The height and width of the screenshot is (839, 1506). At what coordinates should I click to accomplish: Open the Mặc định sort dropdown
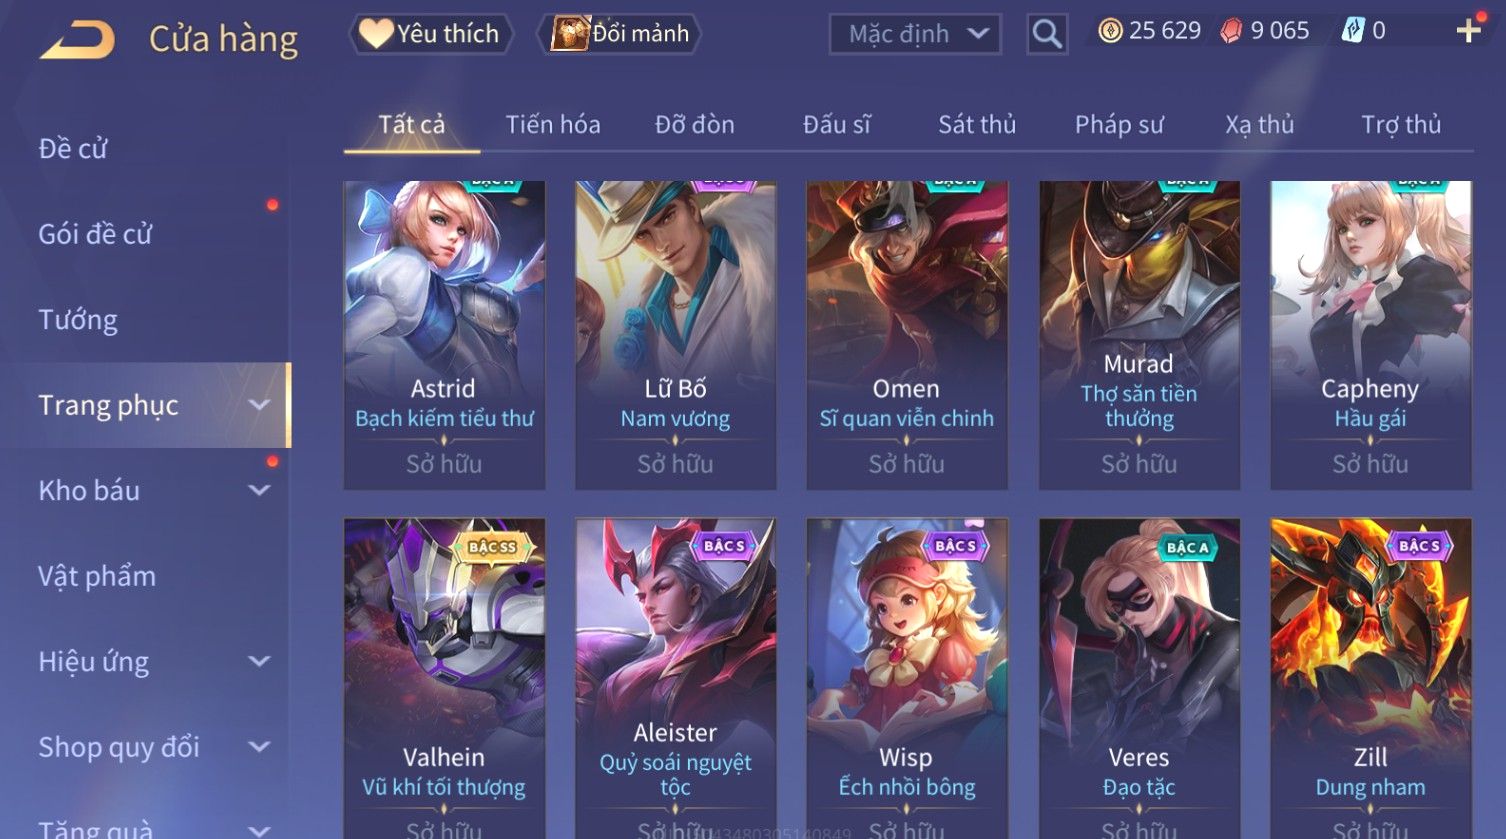tap(915, 34)
